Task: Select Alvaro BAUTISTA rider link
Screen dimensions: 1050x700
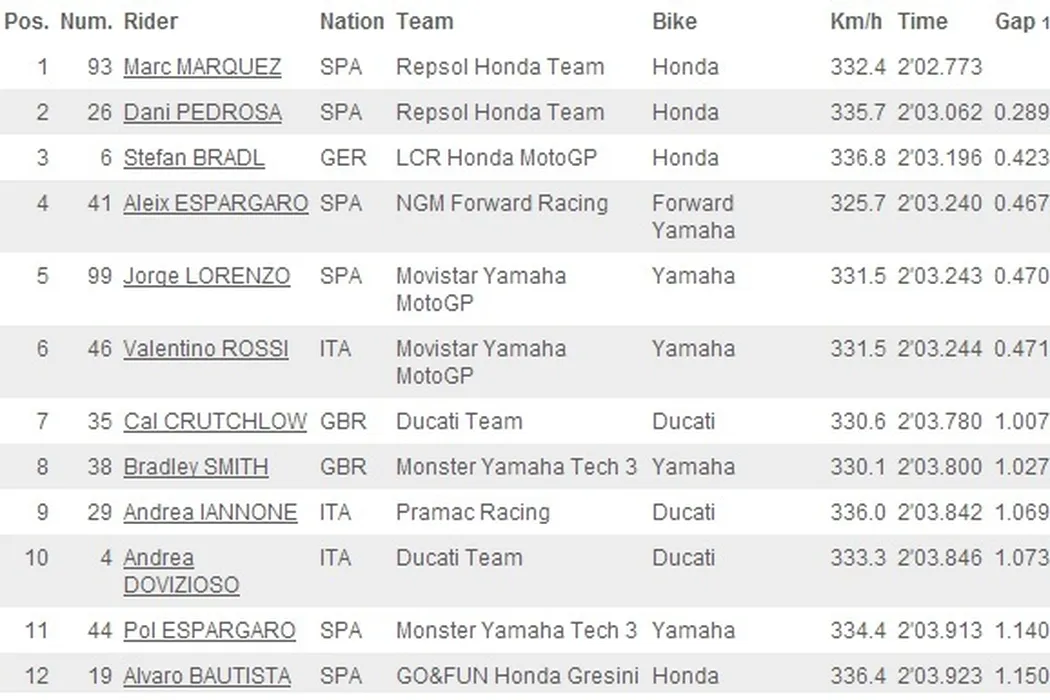Action: click(x=207, y=677)
